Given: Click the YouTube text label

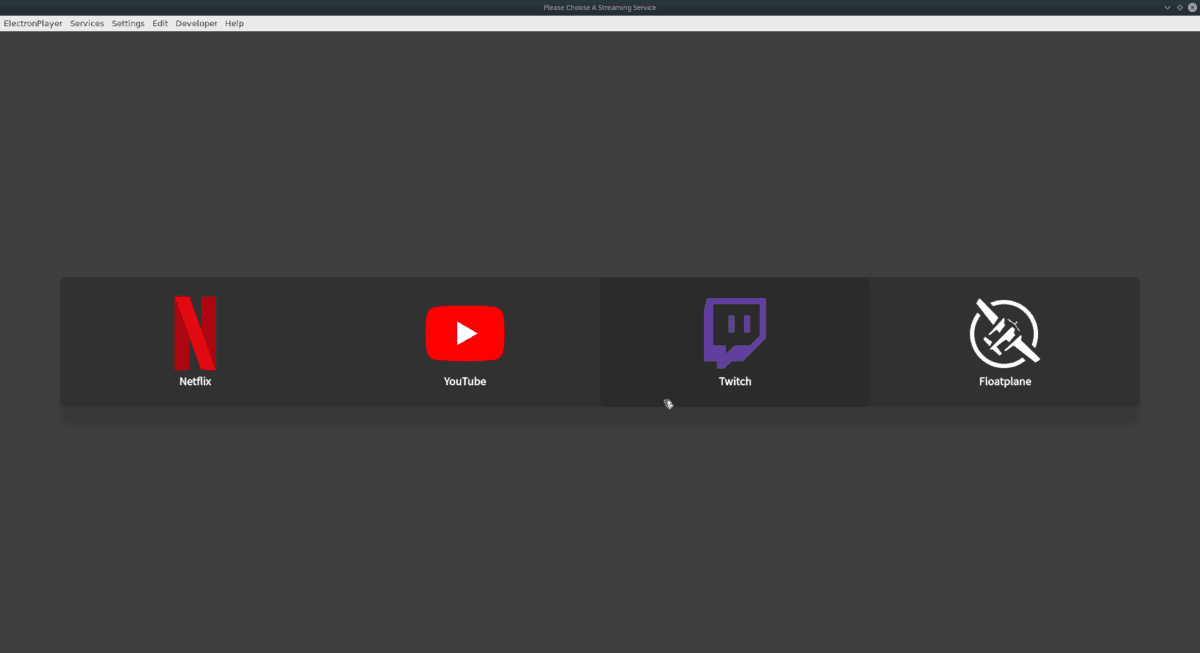Looking at the screenshot, I should point(465,381).
